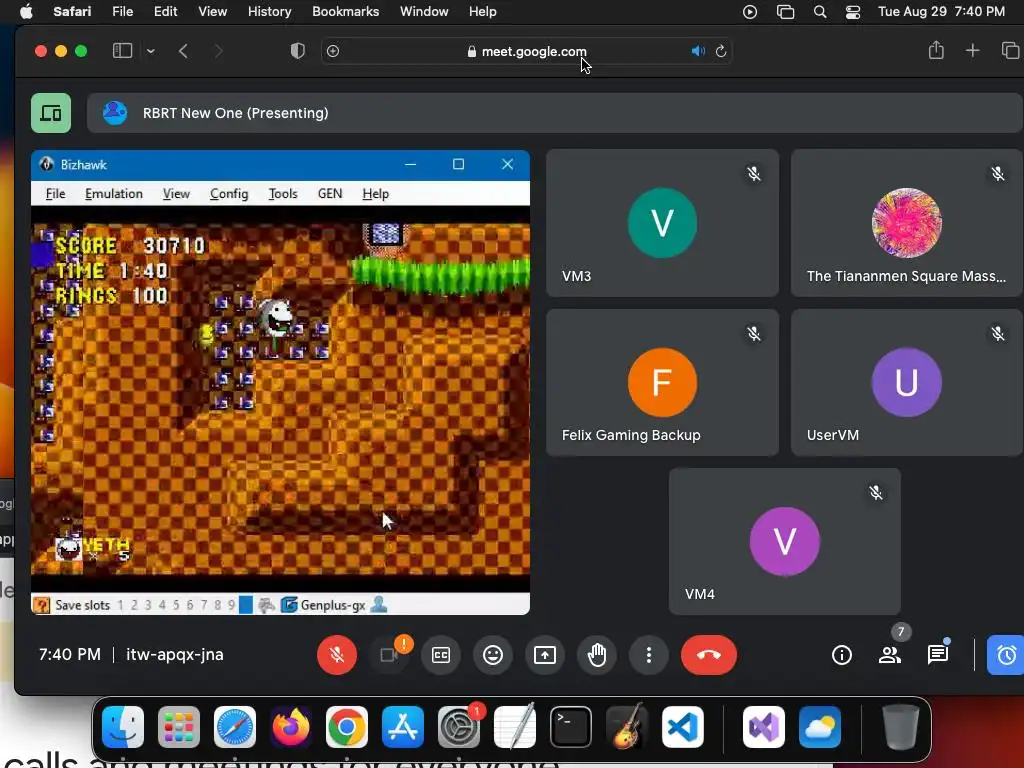This screenshot has width=1024, height=768.
Task: Select save slot 5 in Bizhawk
Action: coord(176,605)
